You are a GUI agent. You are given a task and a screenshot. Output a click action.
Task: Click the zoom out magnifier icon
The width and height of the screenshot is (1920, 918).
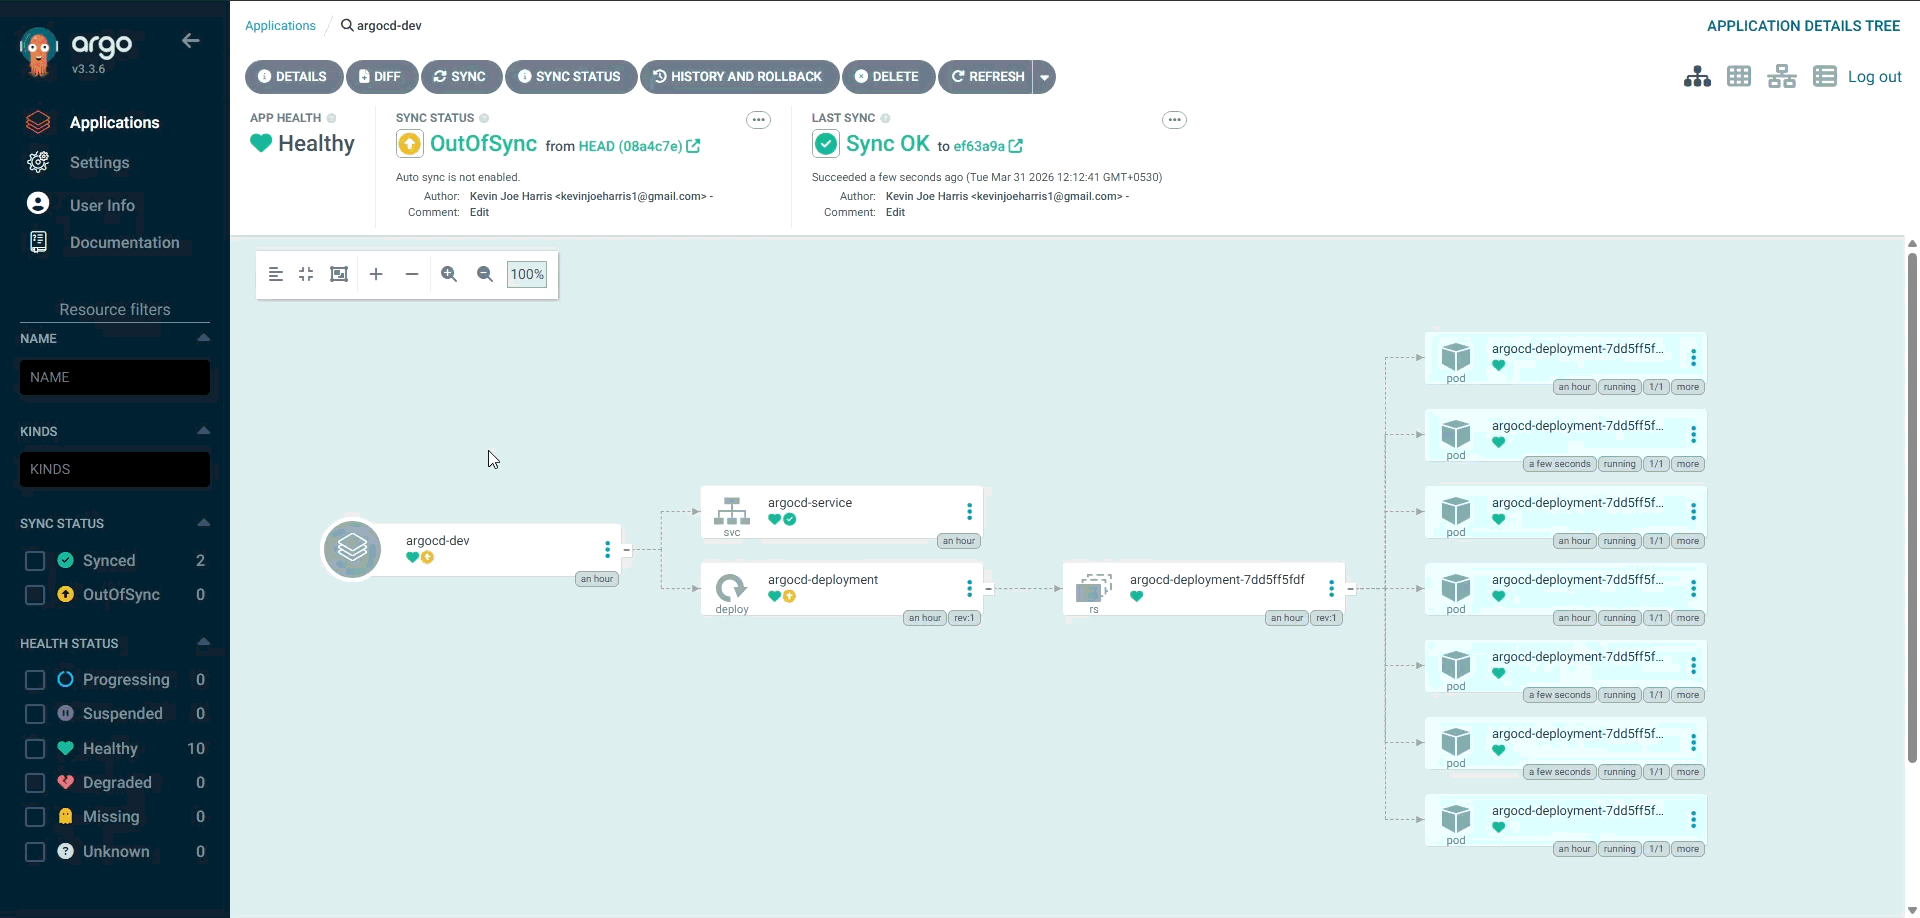tap(485, 274)
